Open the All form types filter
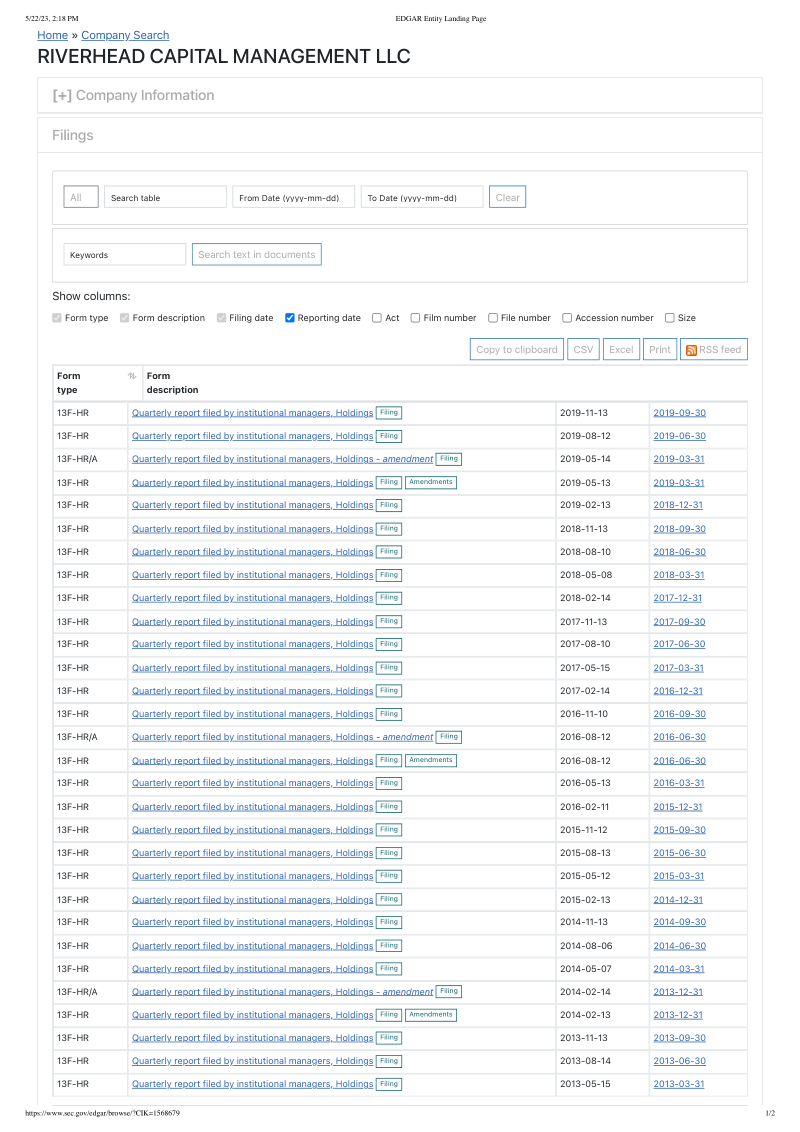This screenshot has height=1132, width=800. 81,197
